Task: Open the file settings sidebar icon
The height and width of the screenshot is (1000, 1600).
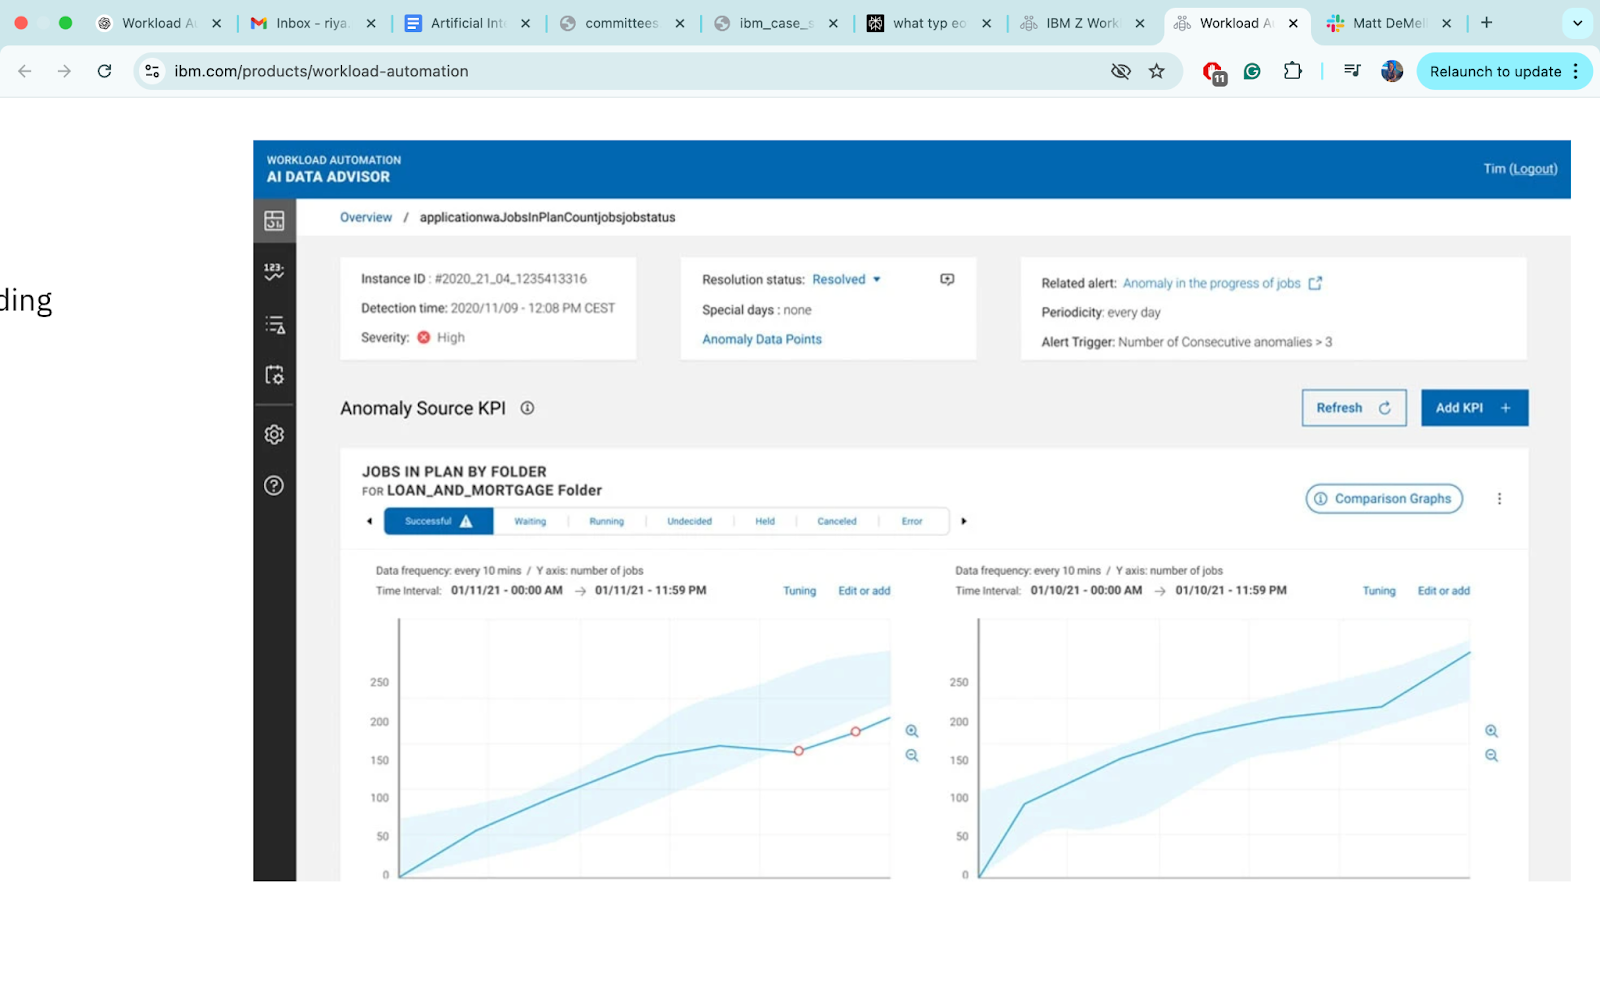Action: point(274,375)
